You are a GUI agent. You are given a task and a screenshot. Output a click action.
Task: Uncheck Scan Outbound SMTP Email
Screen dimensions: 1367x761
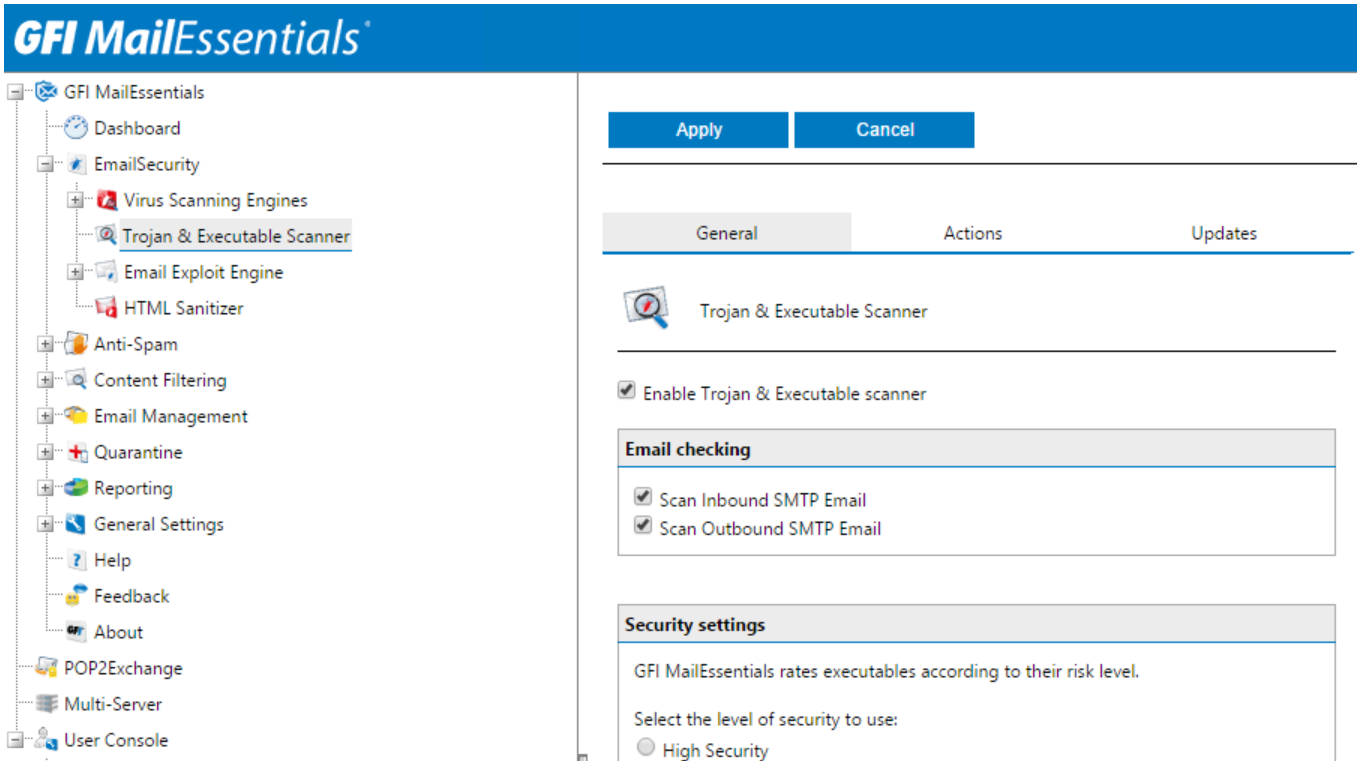click(x=643, y=526)
